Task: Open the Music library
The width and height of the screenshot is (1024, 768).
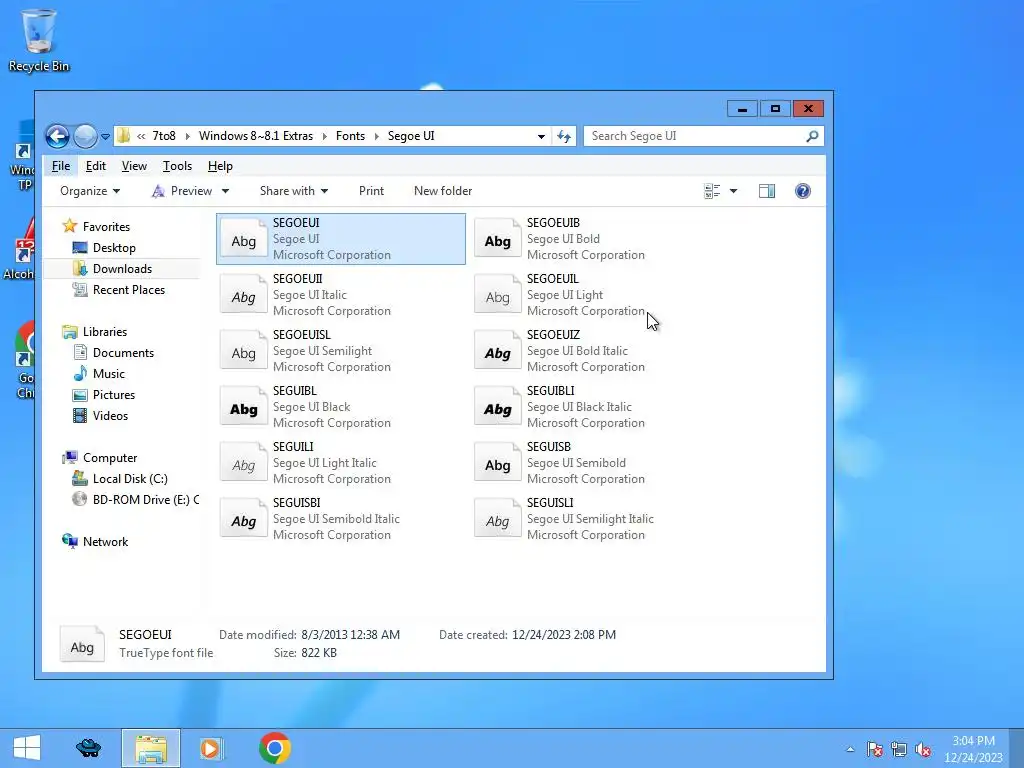Action: tap(99, 374)
